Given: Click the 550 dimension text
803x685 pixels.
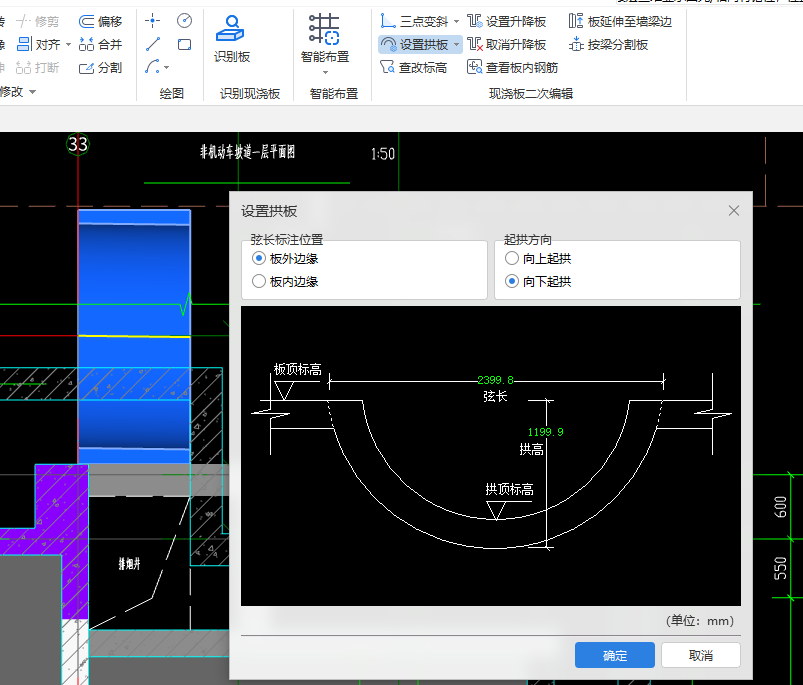Looking at the screenshot, I should pyautogui.click(x=780, y=568).
